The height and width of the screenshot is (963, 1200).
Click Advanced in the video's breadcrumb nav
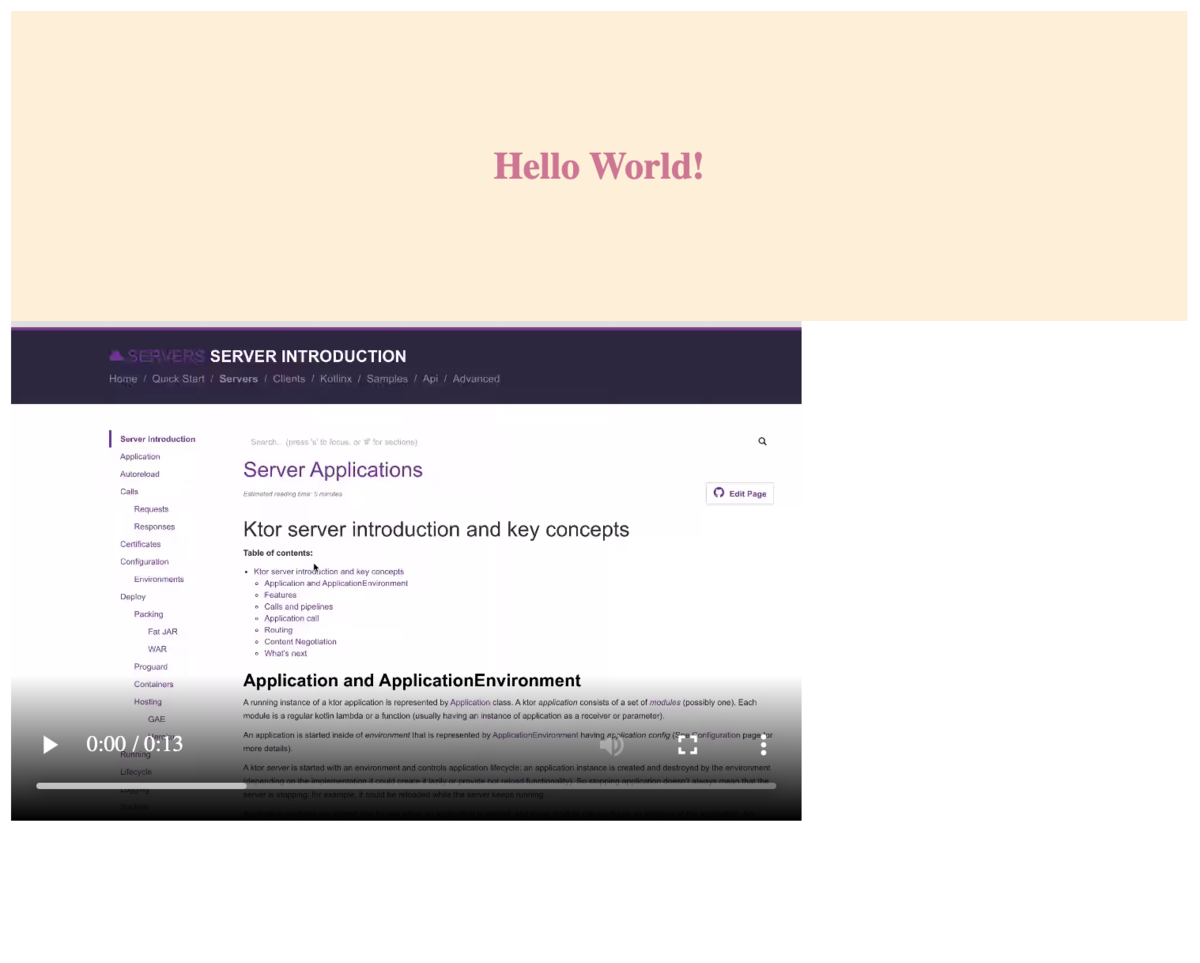476,379
